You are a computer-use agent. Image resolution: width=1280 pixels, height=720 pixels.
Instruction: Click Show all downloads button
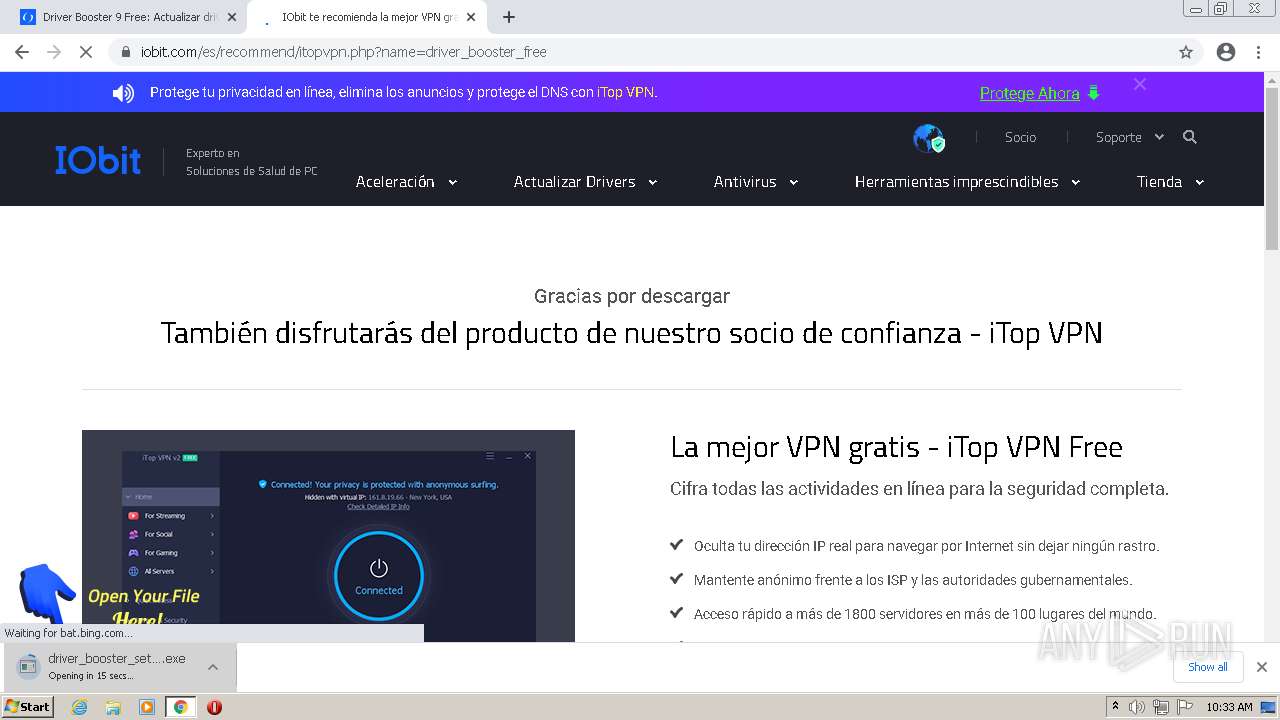[x=1208, y=667]
